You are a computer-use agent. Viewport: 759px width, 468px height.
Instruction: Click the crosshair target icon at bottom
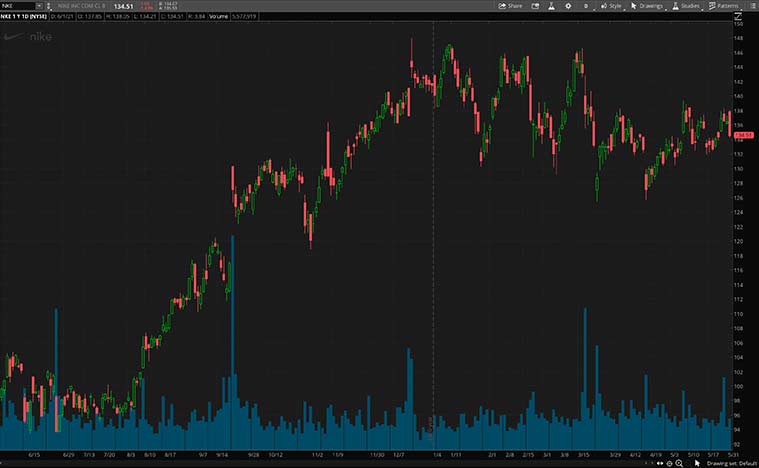point(667,462)
